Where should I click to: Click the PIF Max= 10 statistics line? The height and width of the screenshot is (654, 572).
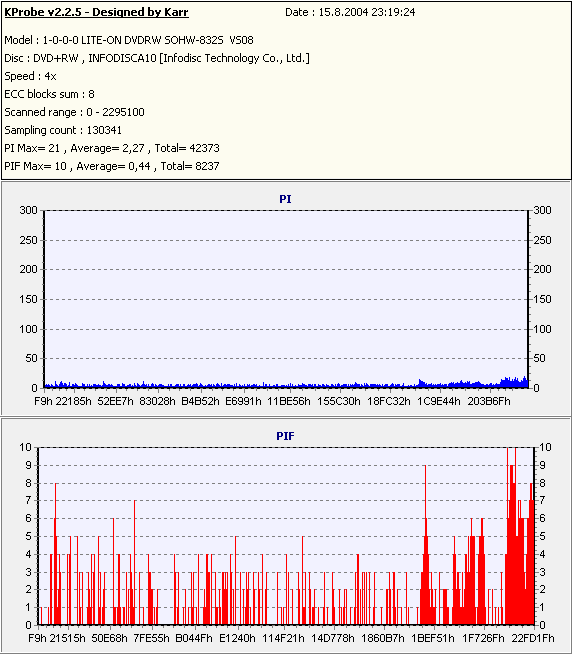(x=112, y=166)
